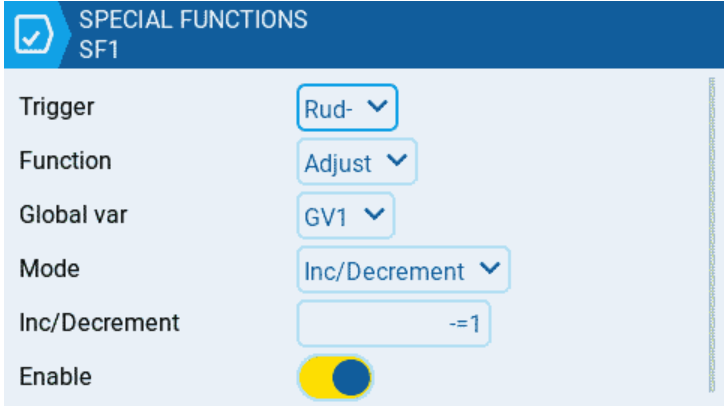Image resolution: width=724 pixels, height=406 pixels.
Task: Open the Function dropdown set to Adjust
Action: point(357,161)
